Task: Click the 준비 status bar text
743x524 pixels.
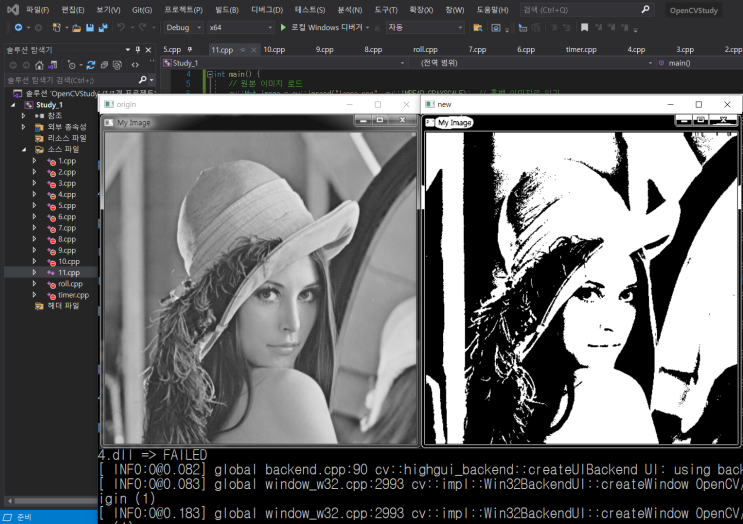Action: 25,517
